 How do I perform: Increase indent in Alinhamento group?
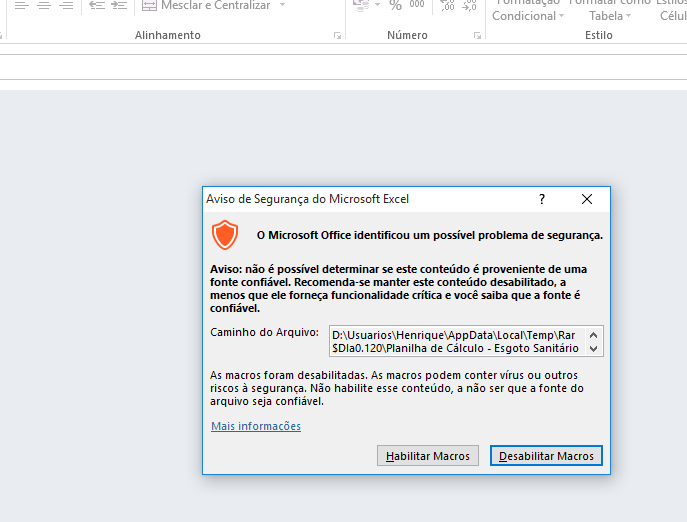(119, 5)
